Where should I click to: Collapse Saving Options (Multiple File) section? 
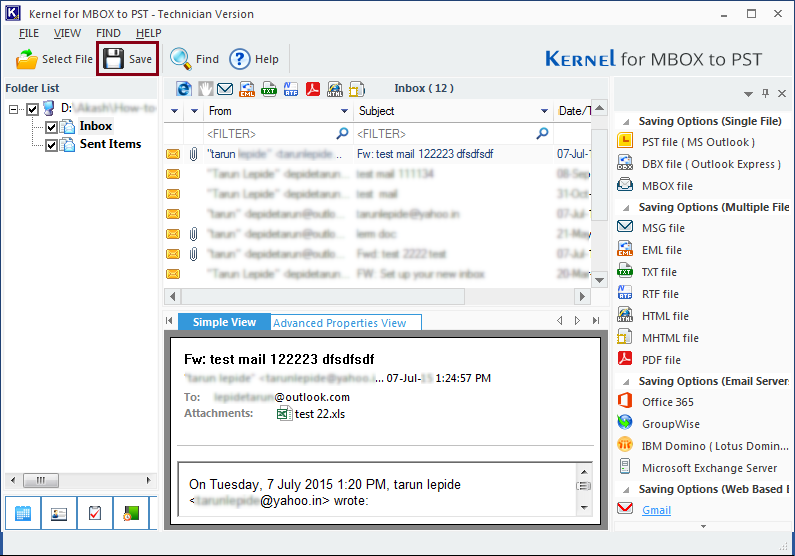627,208
